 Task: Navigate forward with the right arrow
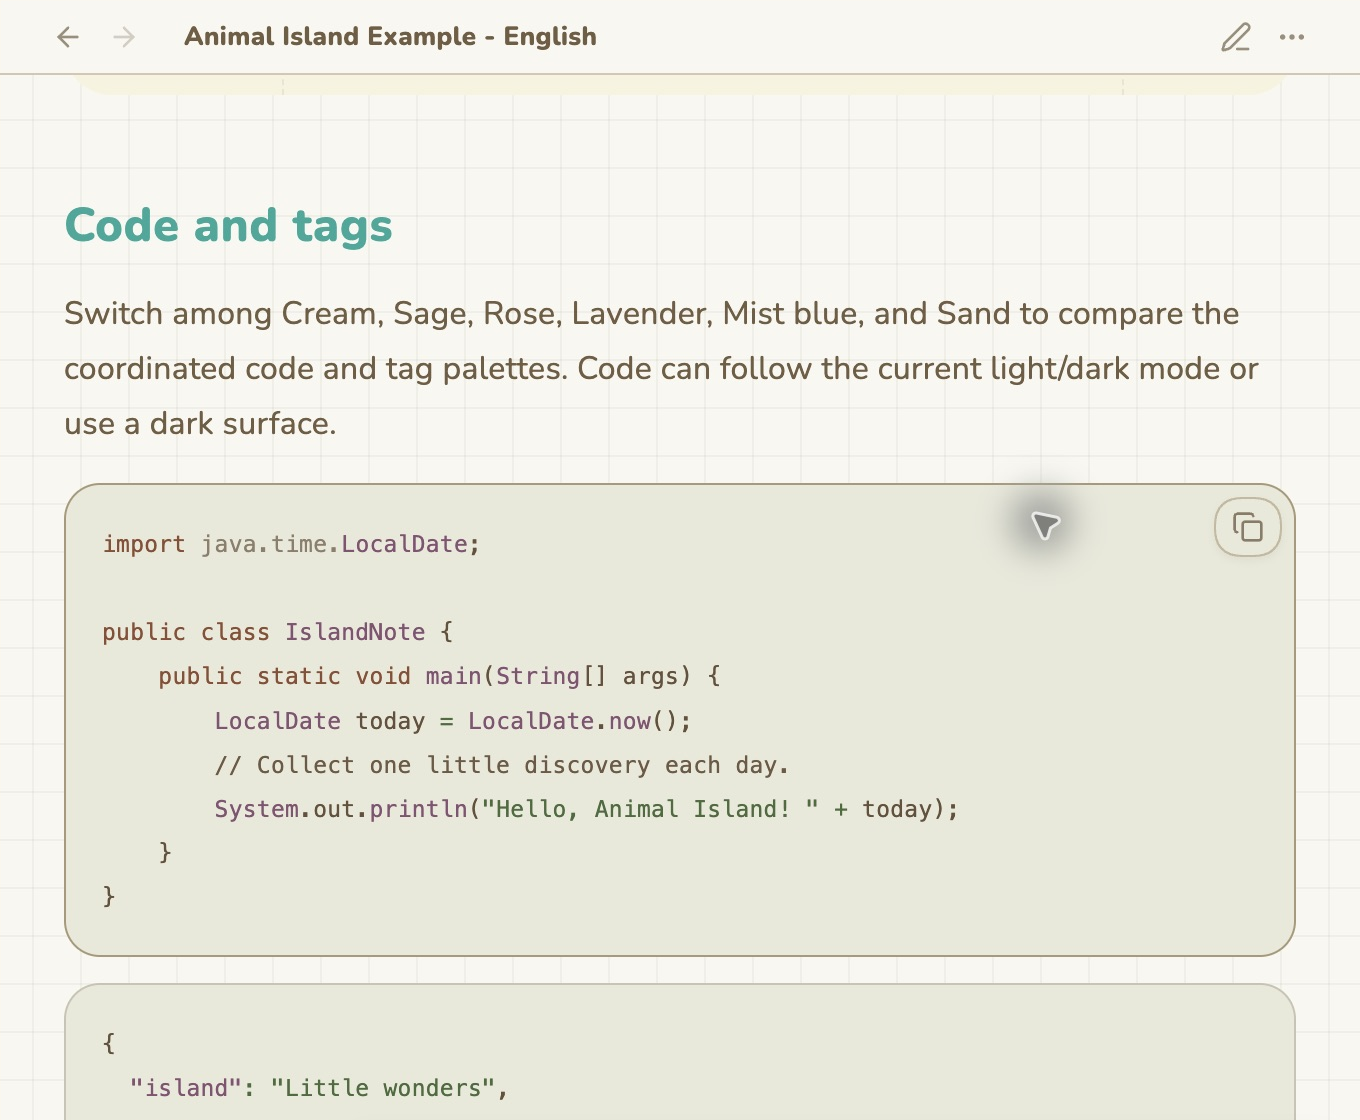[x=124, y=37]
